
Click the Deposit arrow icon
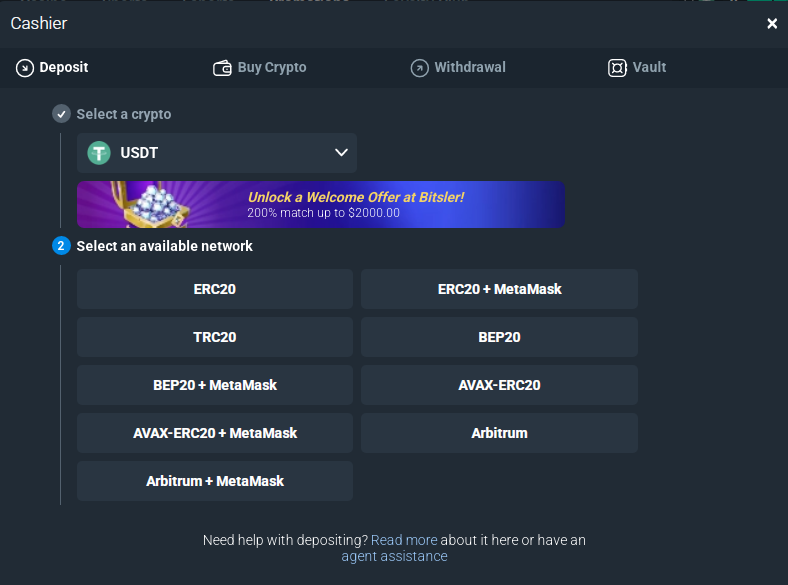(25, 68)
